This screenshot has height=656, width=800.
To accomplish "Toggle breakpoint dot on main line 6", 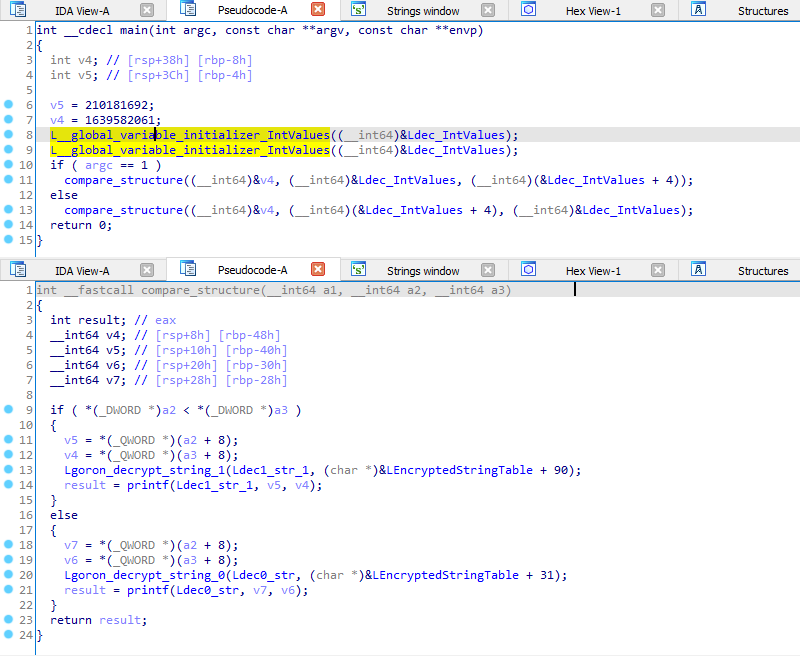I will pyautogui.click(x=8, y=104).
